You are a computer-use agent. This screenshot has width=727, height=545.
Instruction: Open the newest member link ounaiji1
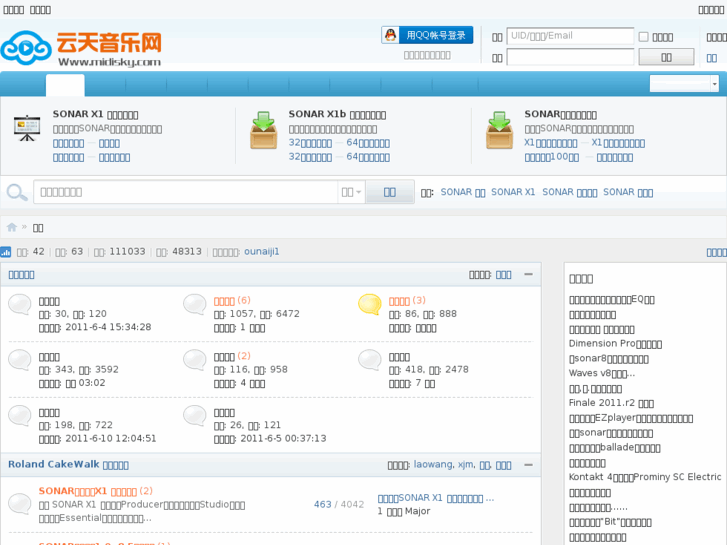pyautogui.click(x=261, y=251)
